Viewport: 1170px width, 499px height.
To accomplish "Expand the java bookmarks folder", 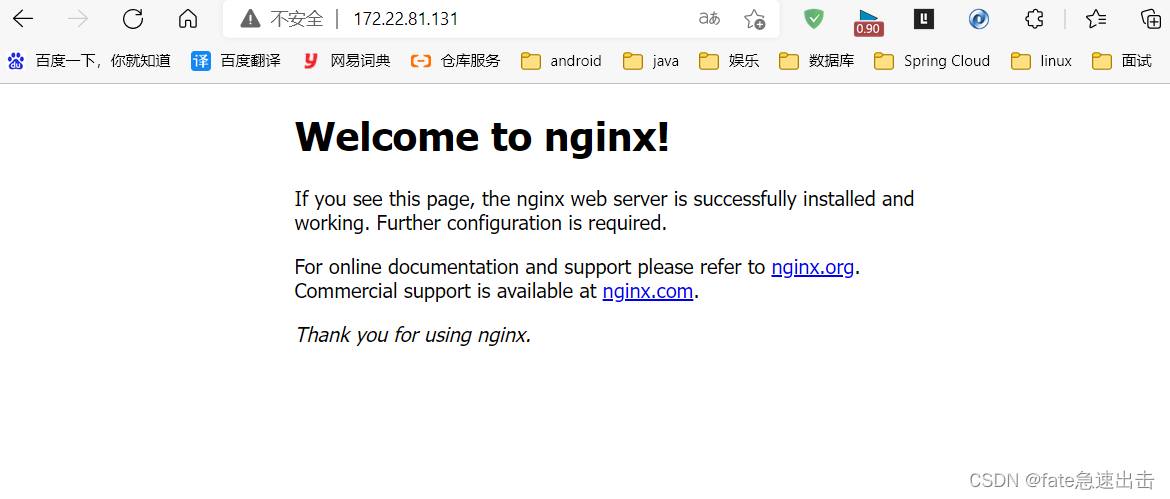I will click(651, 61).
